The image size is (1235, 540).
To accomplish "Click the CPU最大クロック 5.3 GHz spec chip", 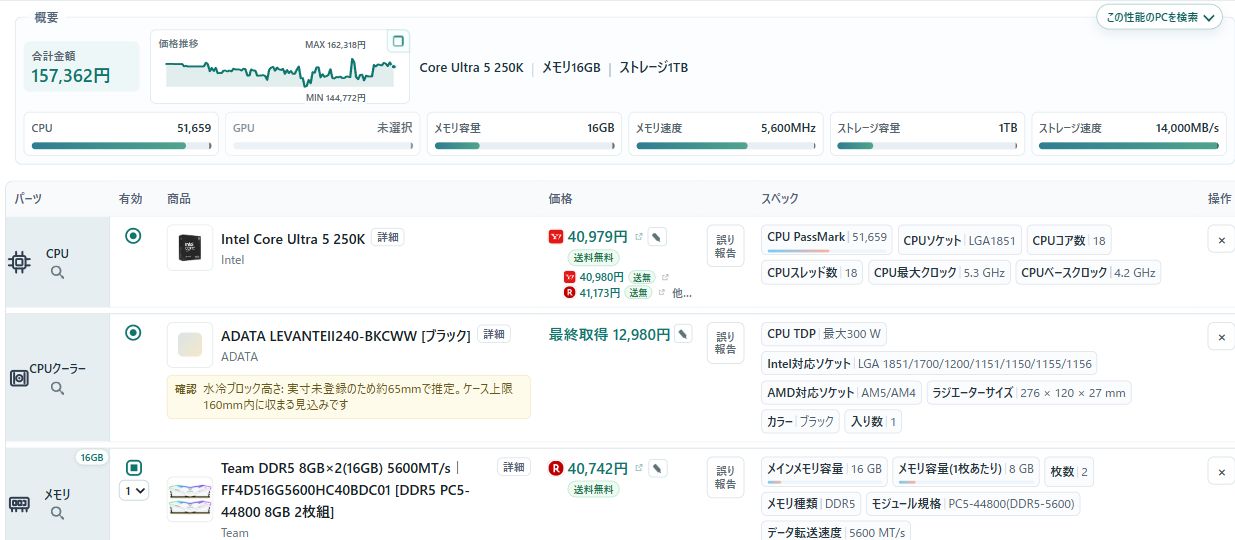I will point(940,273).
